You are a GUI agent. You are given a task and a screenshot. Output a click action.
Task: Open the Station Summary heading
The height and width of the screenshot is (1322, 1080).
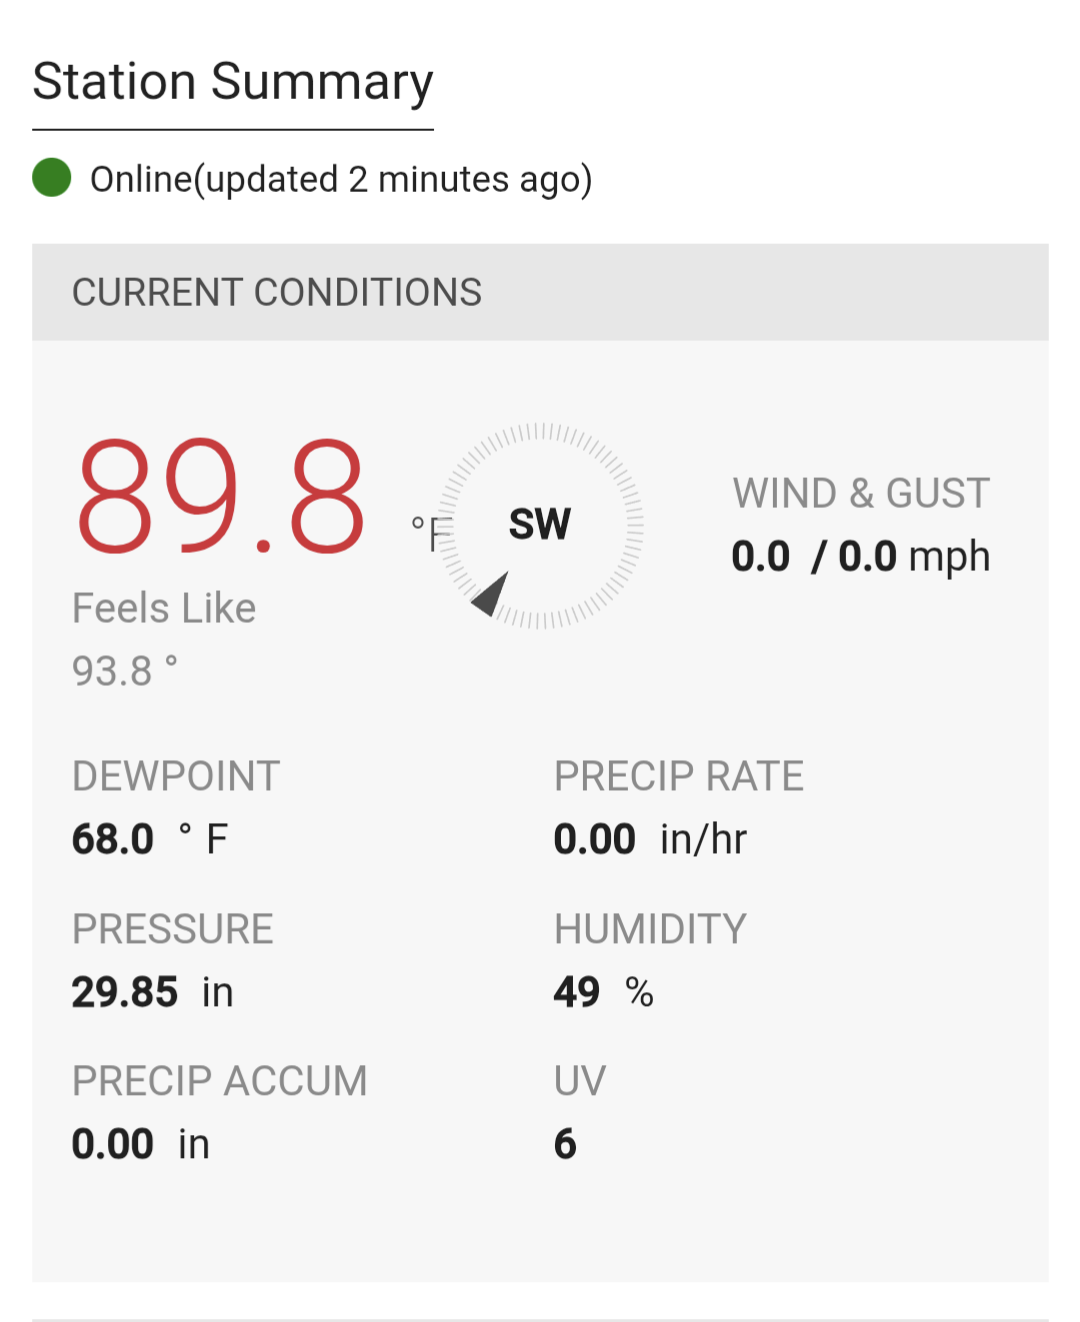(x=233, y=82)
